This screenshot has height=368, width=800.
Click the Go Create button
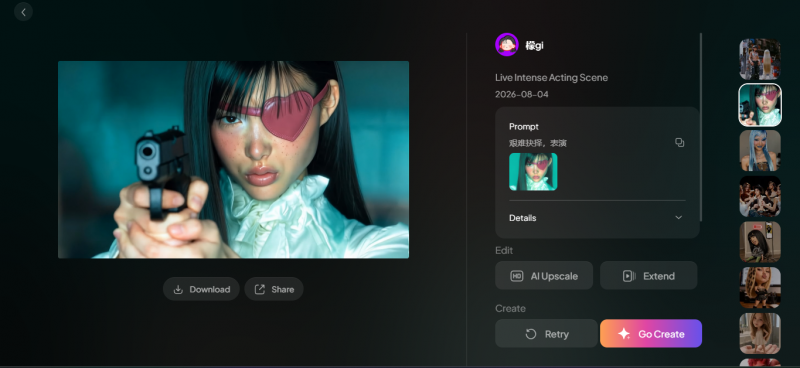[x=651, y=334]
